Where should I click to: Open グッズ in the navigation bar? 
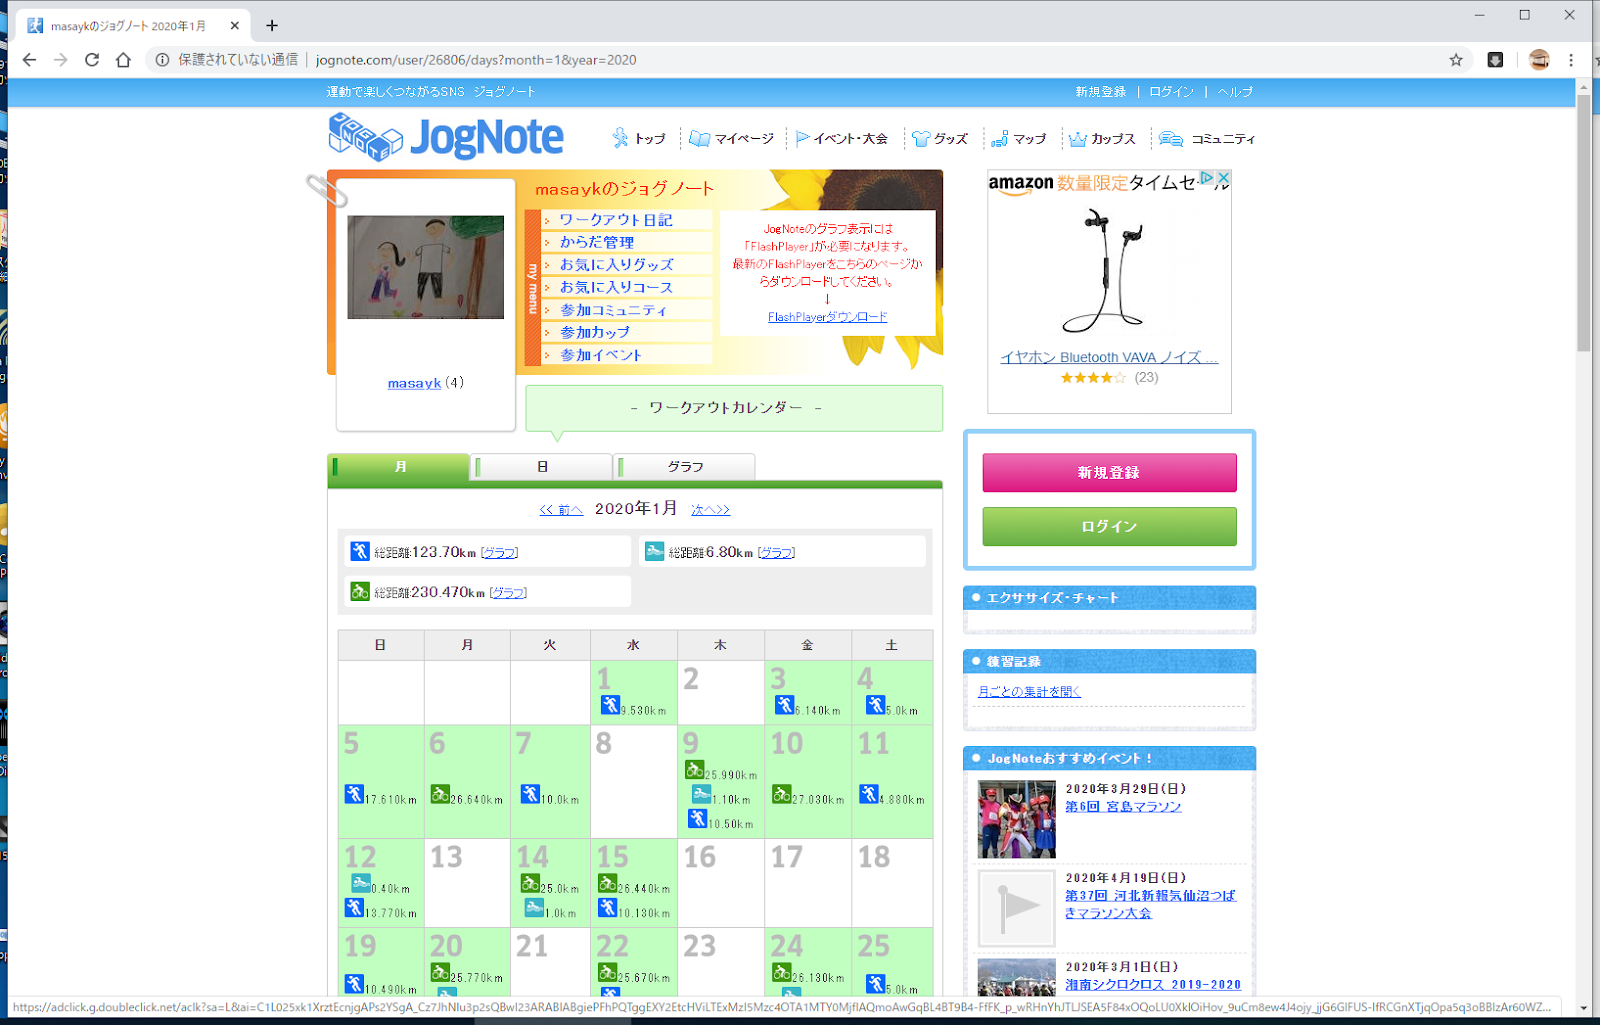tap(940, 139)
